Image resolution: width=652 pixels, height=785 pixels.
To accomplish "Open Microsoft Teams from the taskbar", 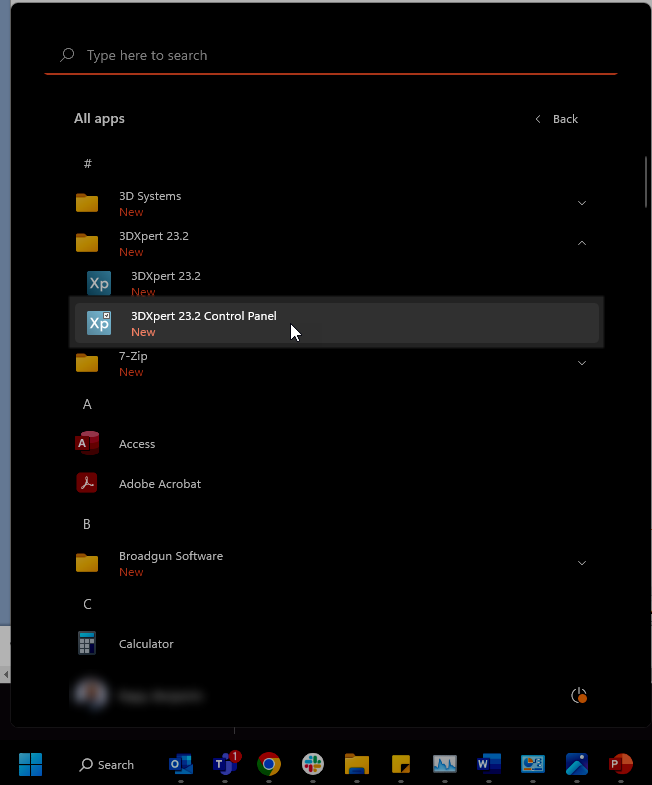I will [225, 765].
